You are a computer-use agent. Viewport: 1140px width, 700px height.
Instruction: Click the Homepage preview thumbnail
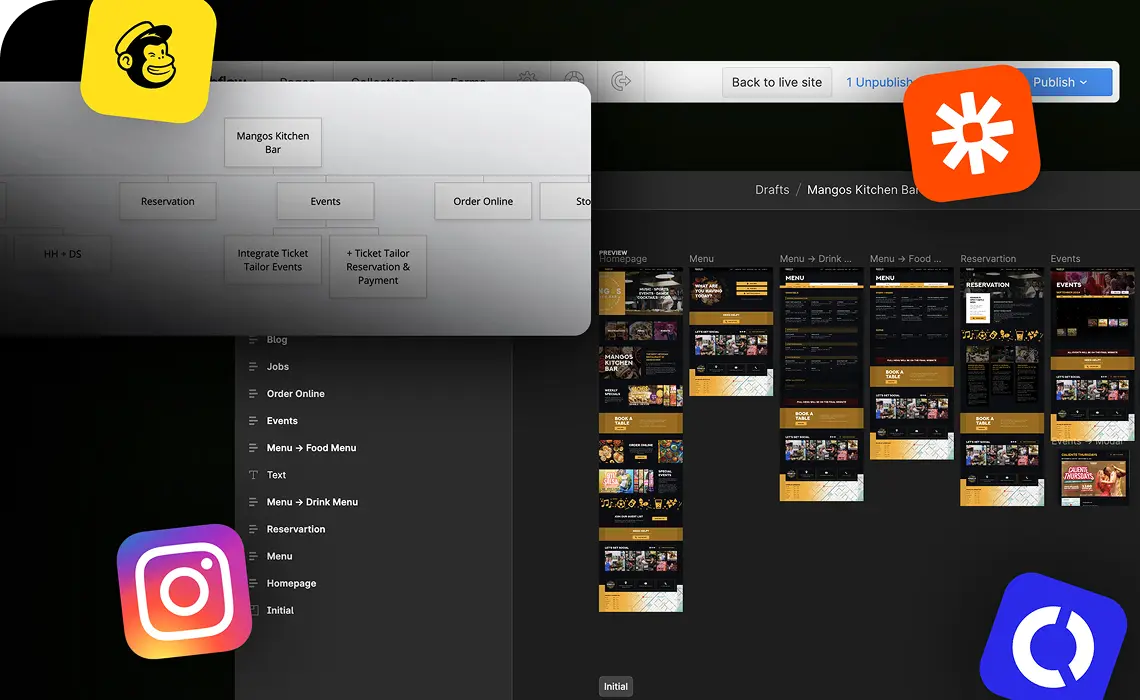(x=640, y=440)
